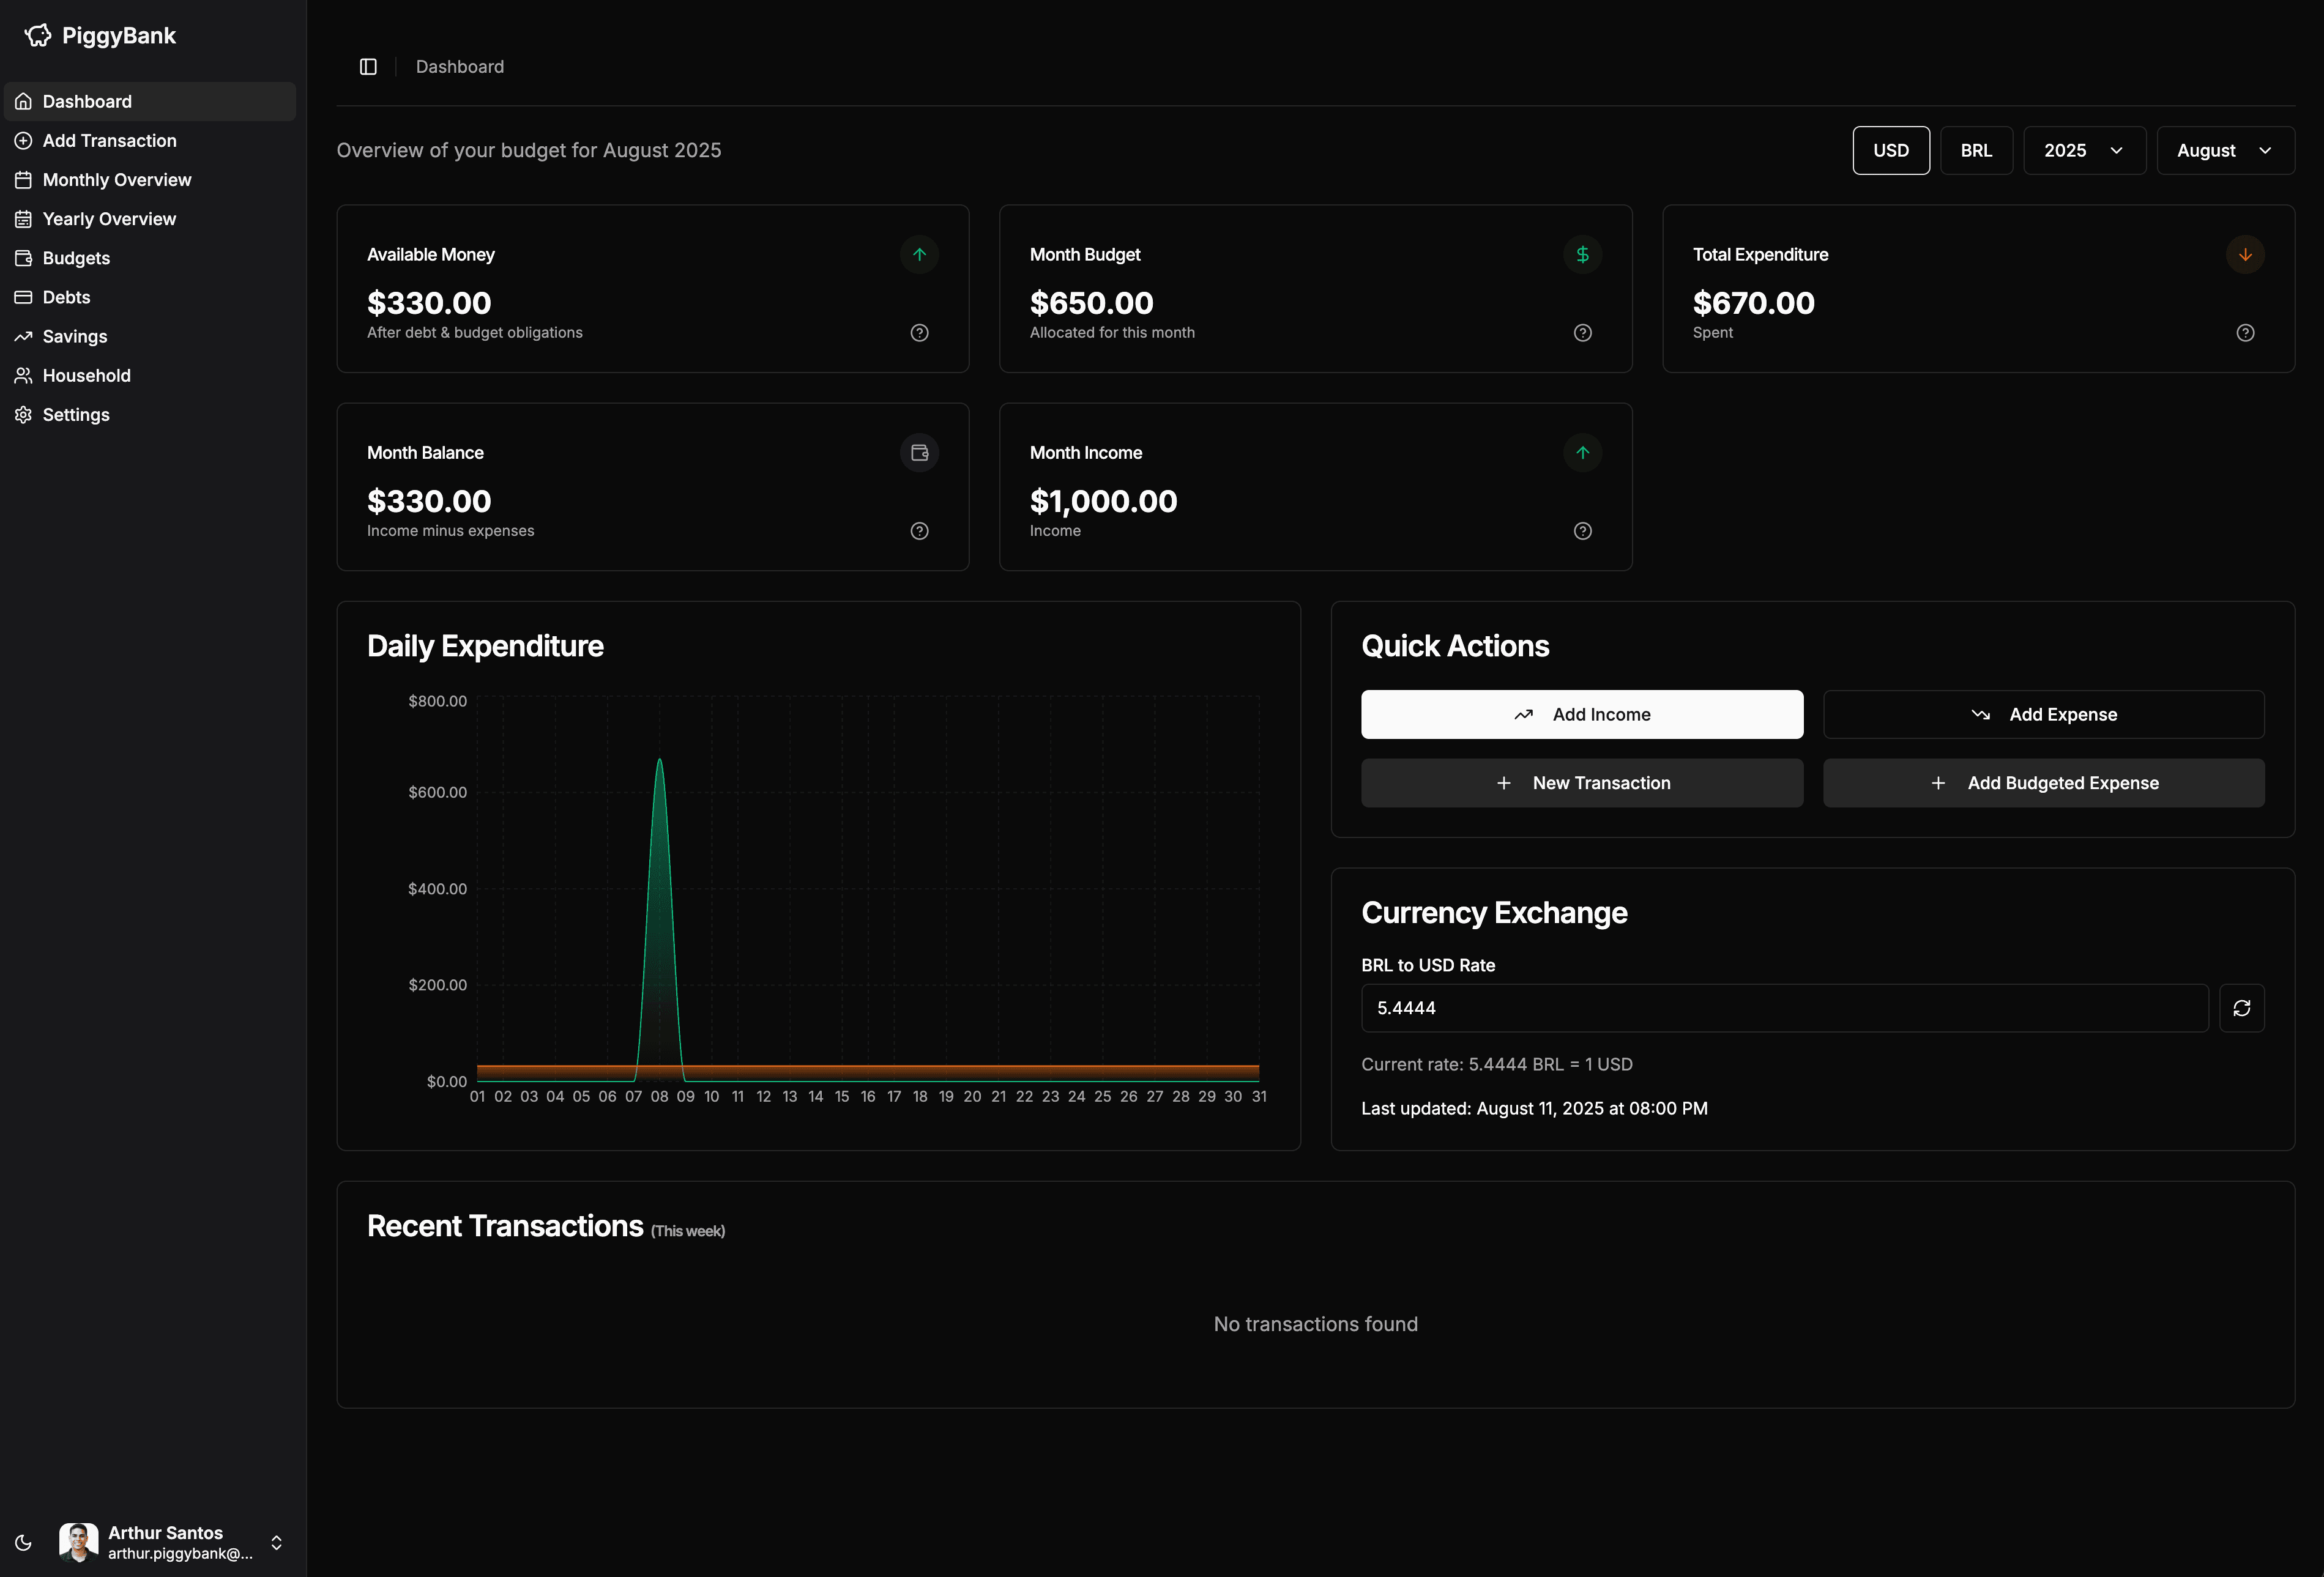Viewport: 2324px width, 1577px height.
Task: Click the PiggyBank logo
Action: coord(99,35)
